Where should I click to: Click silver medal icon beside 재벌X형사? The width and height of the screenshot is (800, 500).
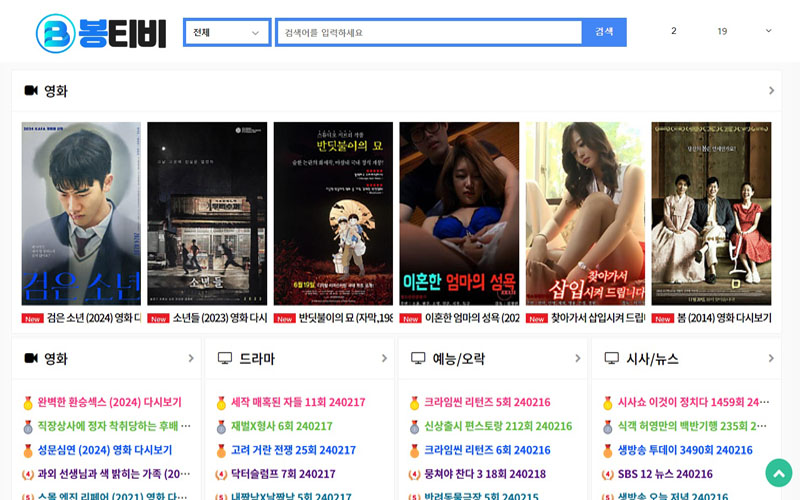tap(221, 427)
